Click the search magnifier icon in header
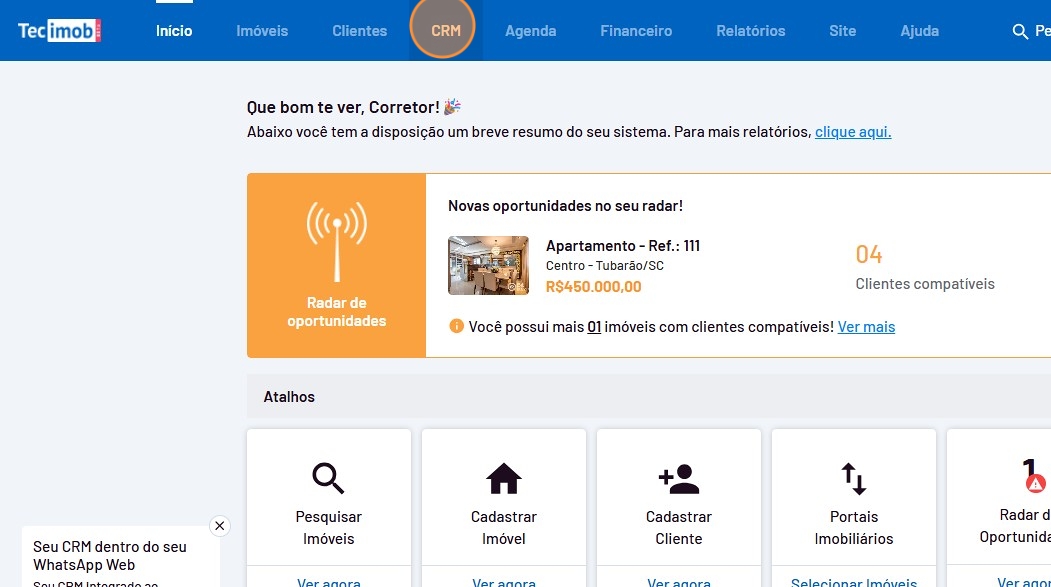The height and width of the screenshot is (587, 1051). point(1020,31)
